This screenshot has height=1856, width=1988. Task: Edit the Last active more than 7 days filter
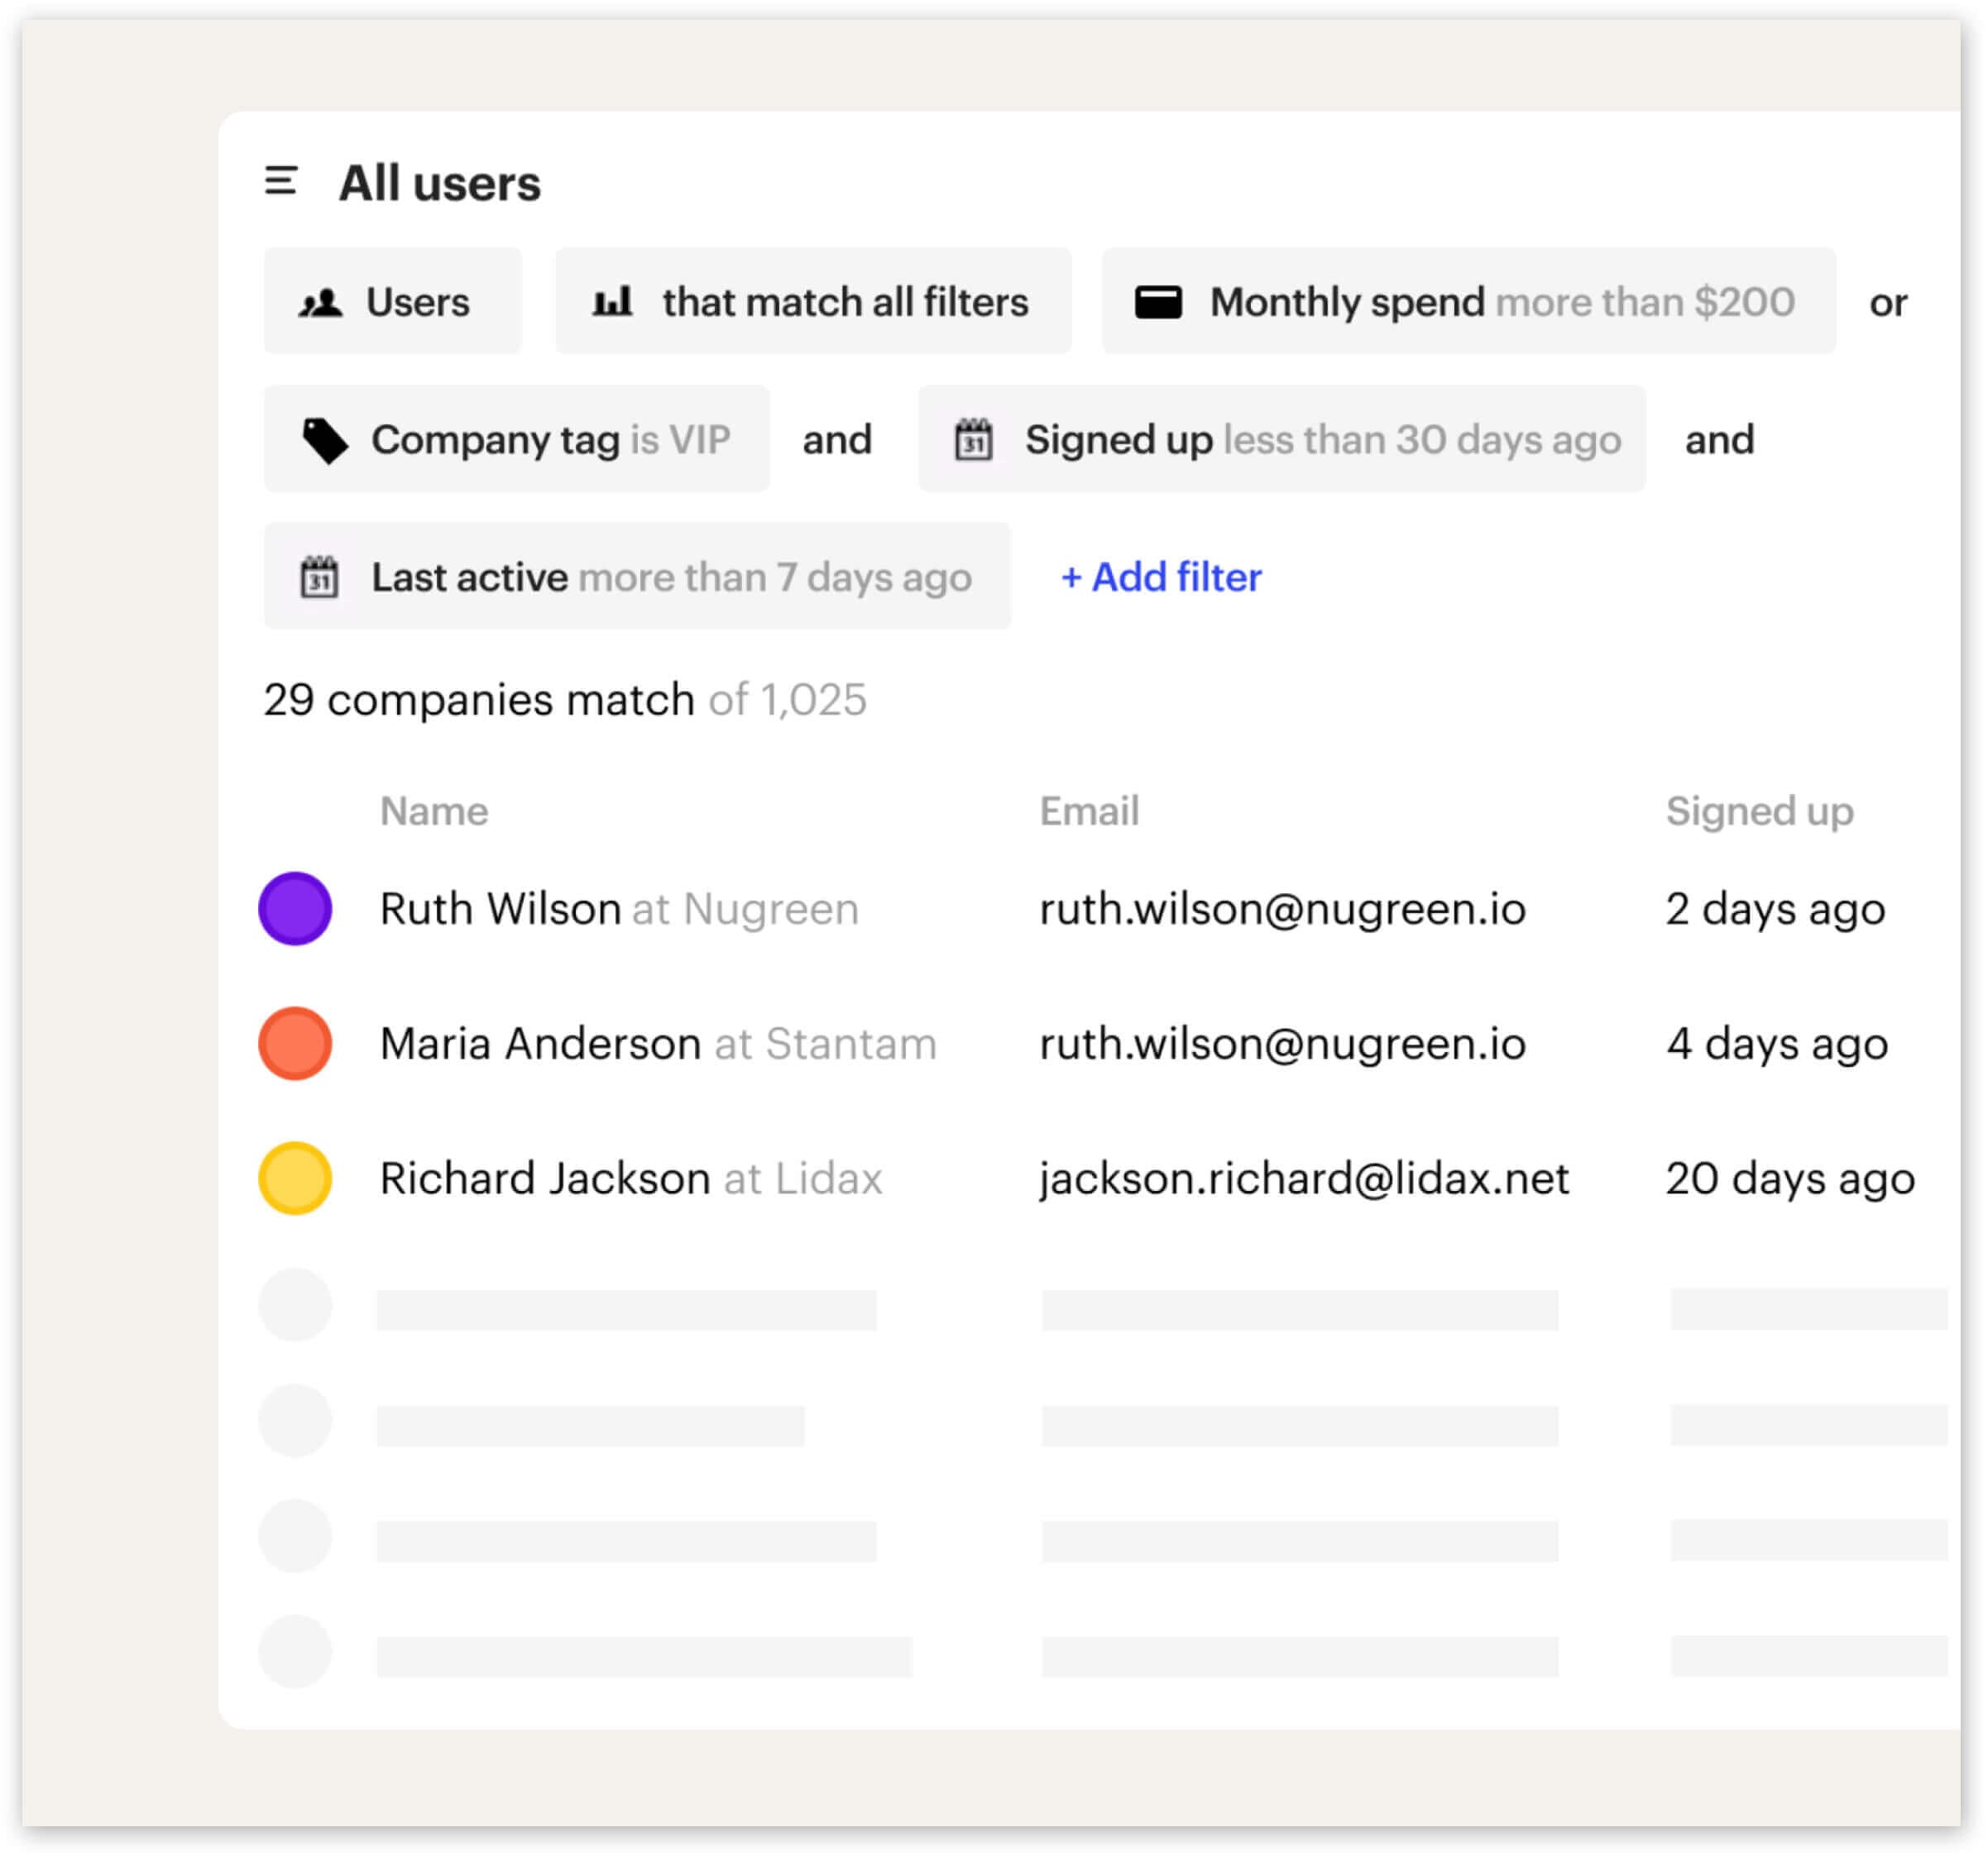coord(637,576)
